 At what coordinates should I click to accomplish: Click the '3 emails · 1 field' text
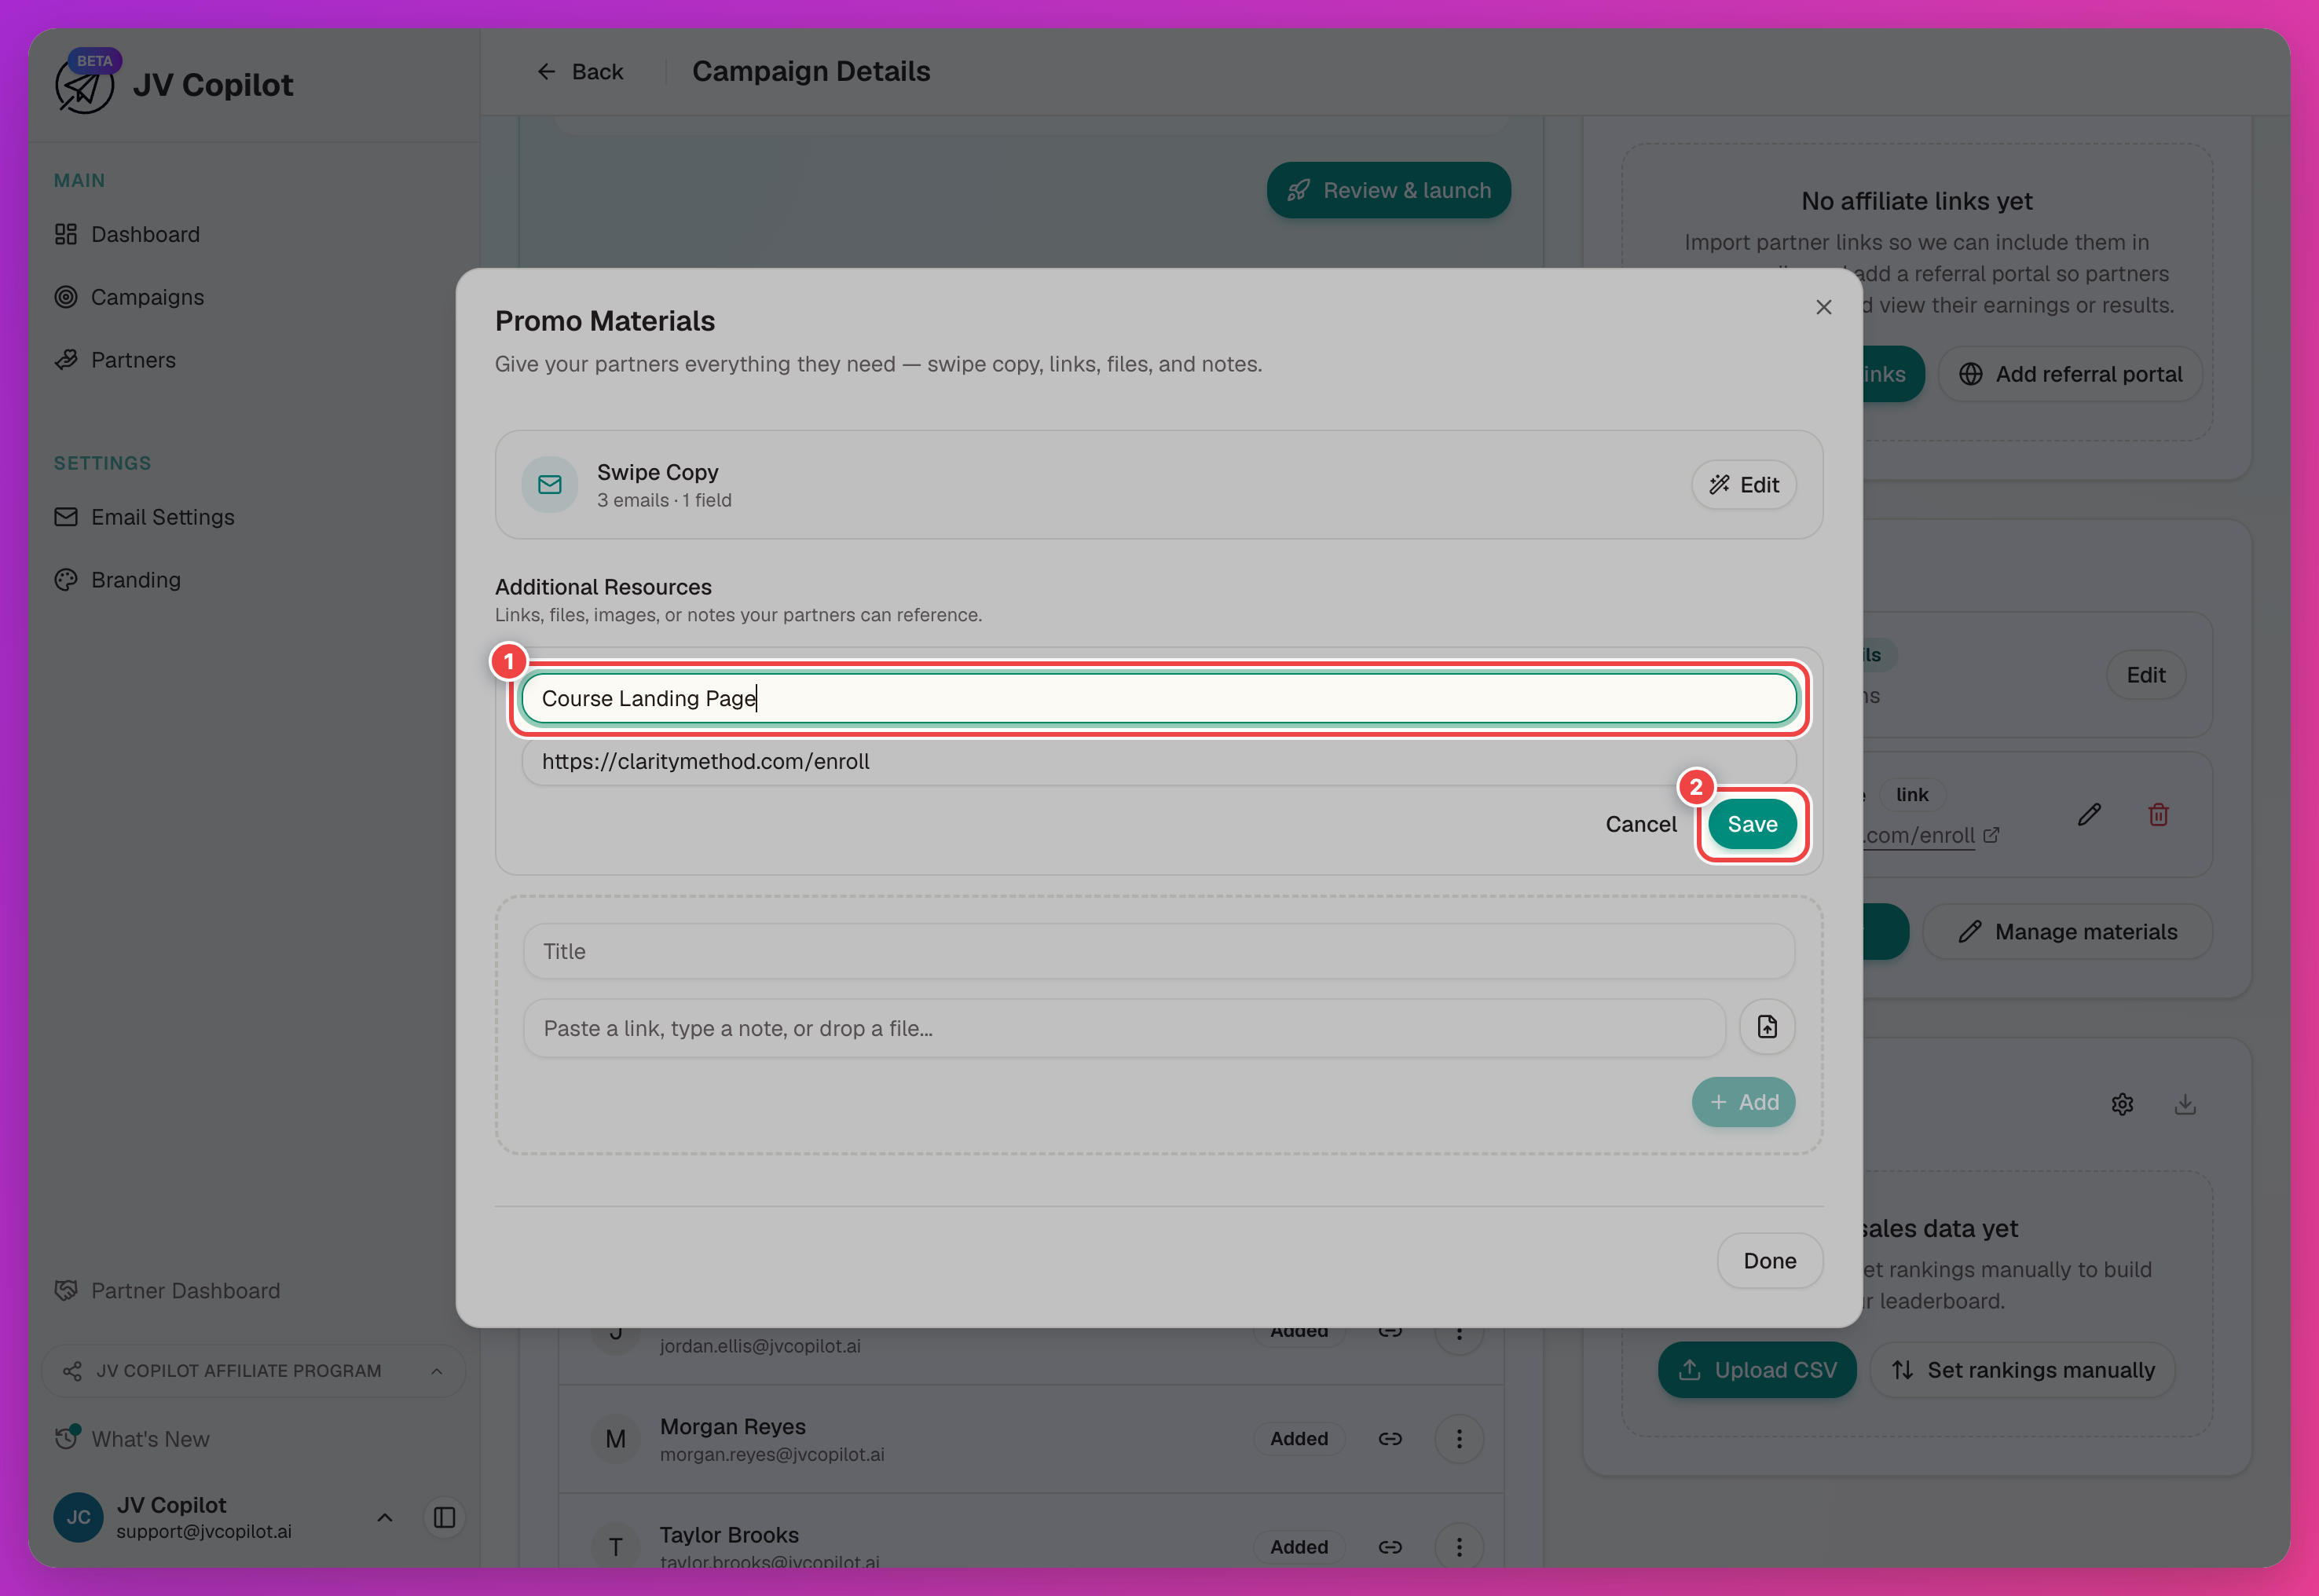point(664,500)
